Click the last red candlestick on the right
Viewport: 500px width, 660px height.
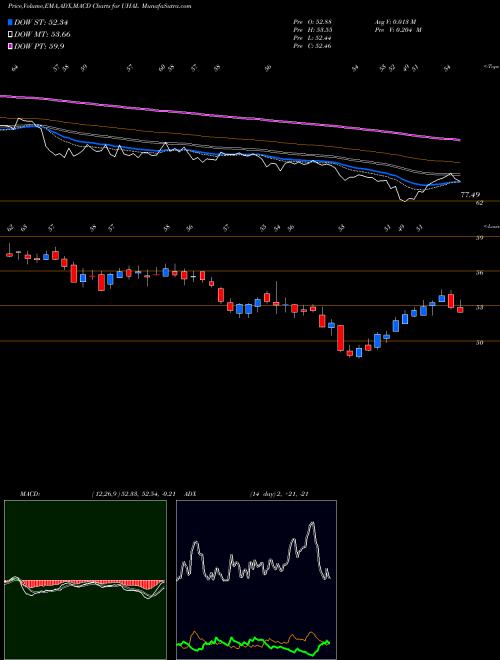tap(460, 309)
